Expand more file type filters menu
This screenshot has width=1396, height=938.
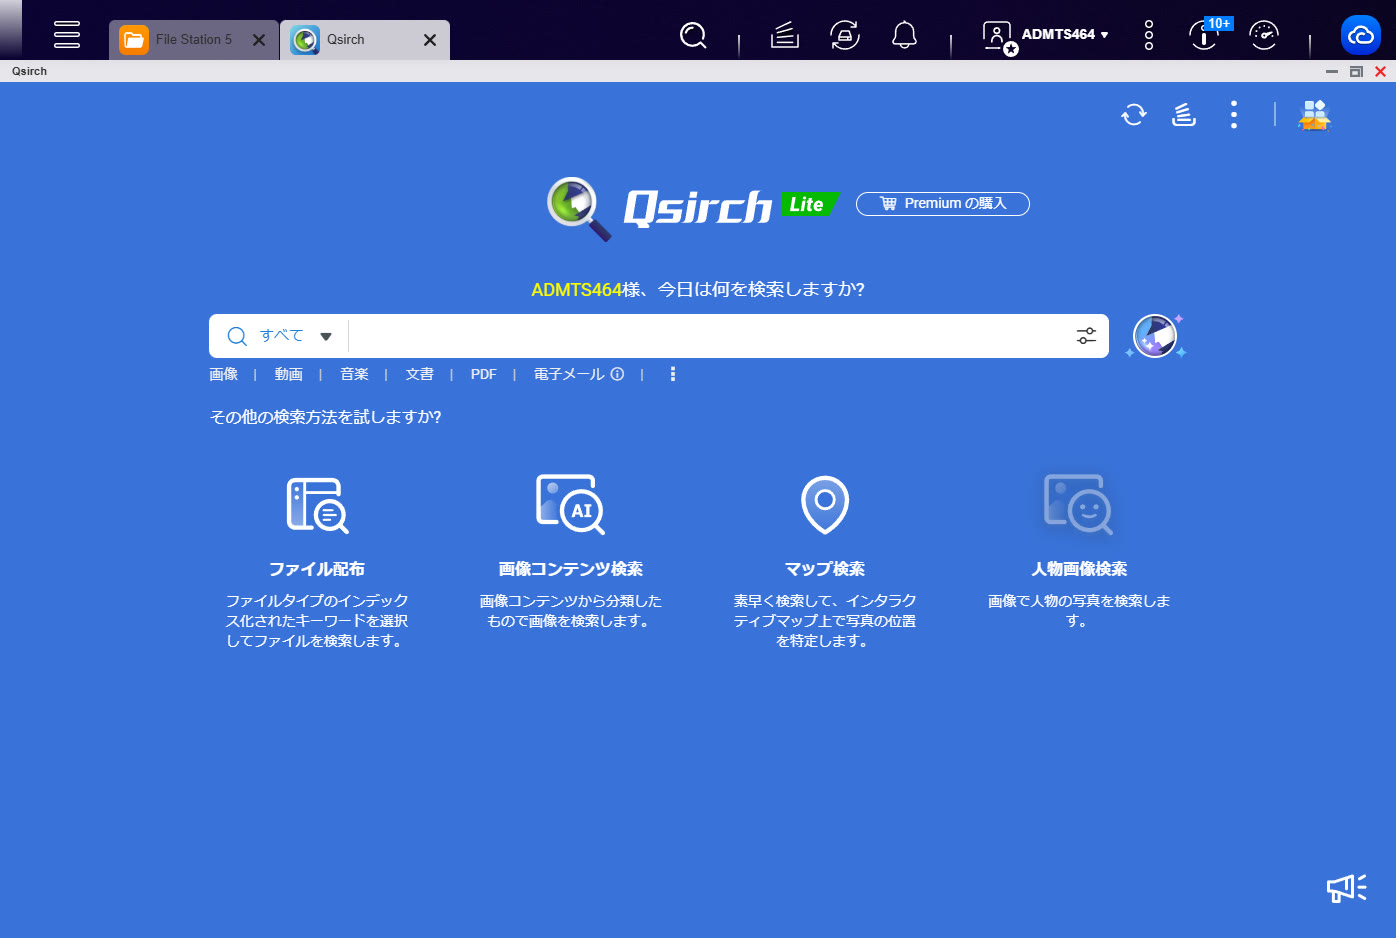(673, 374)
